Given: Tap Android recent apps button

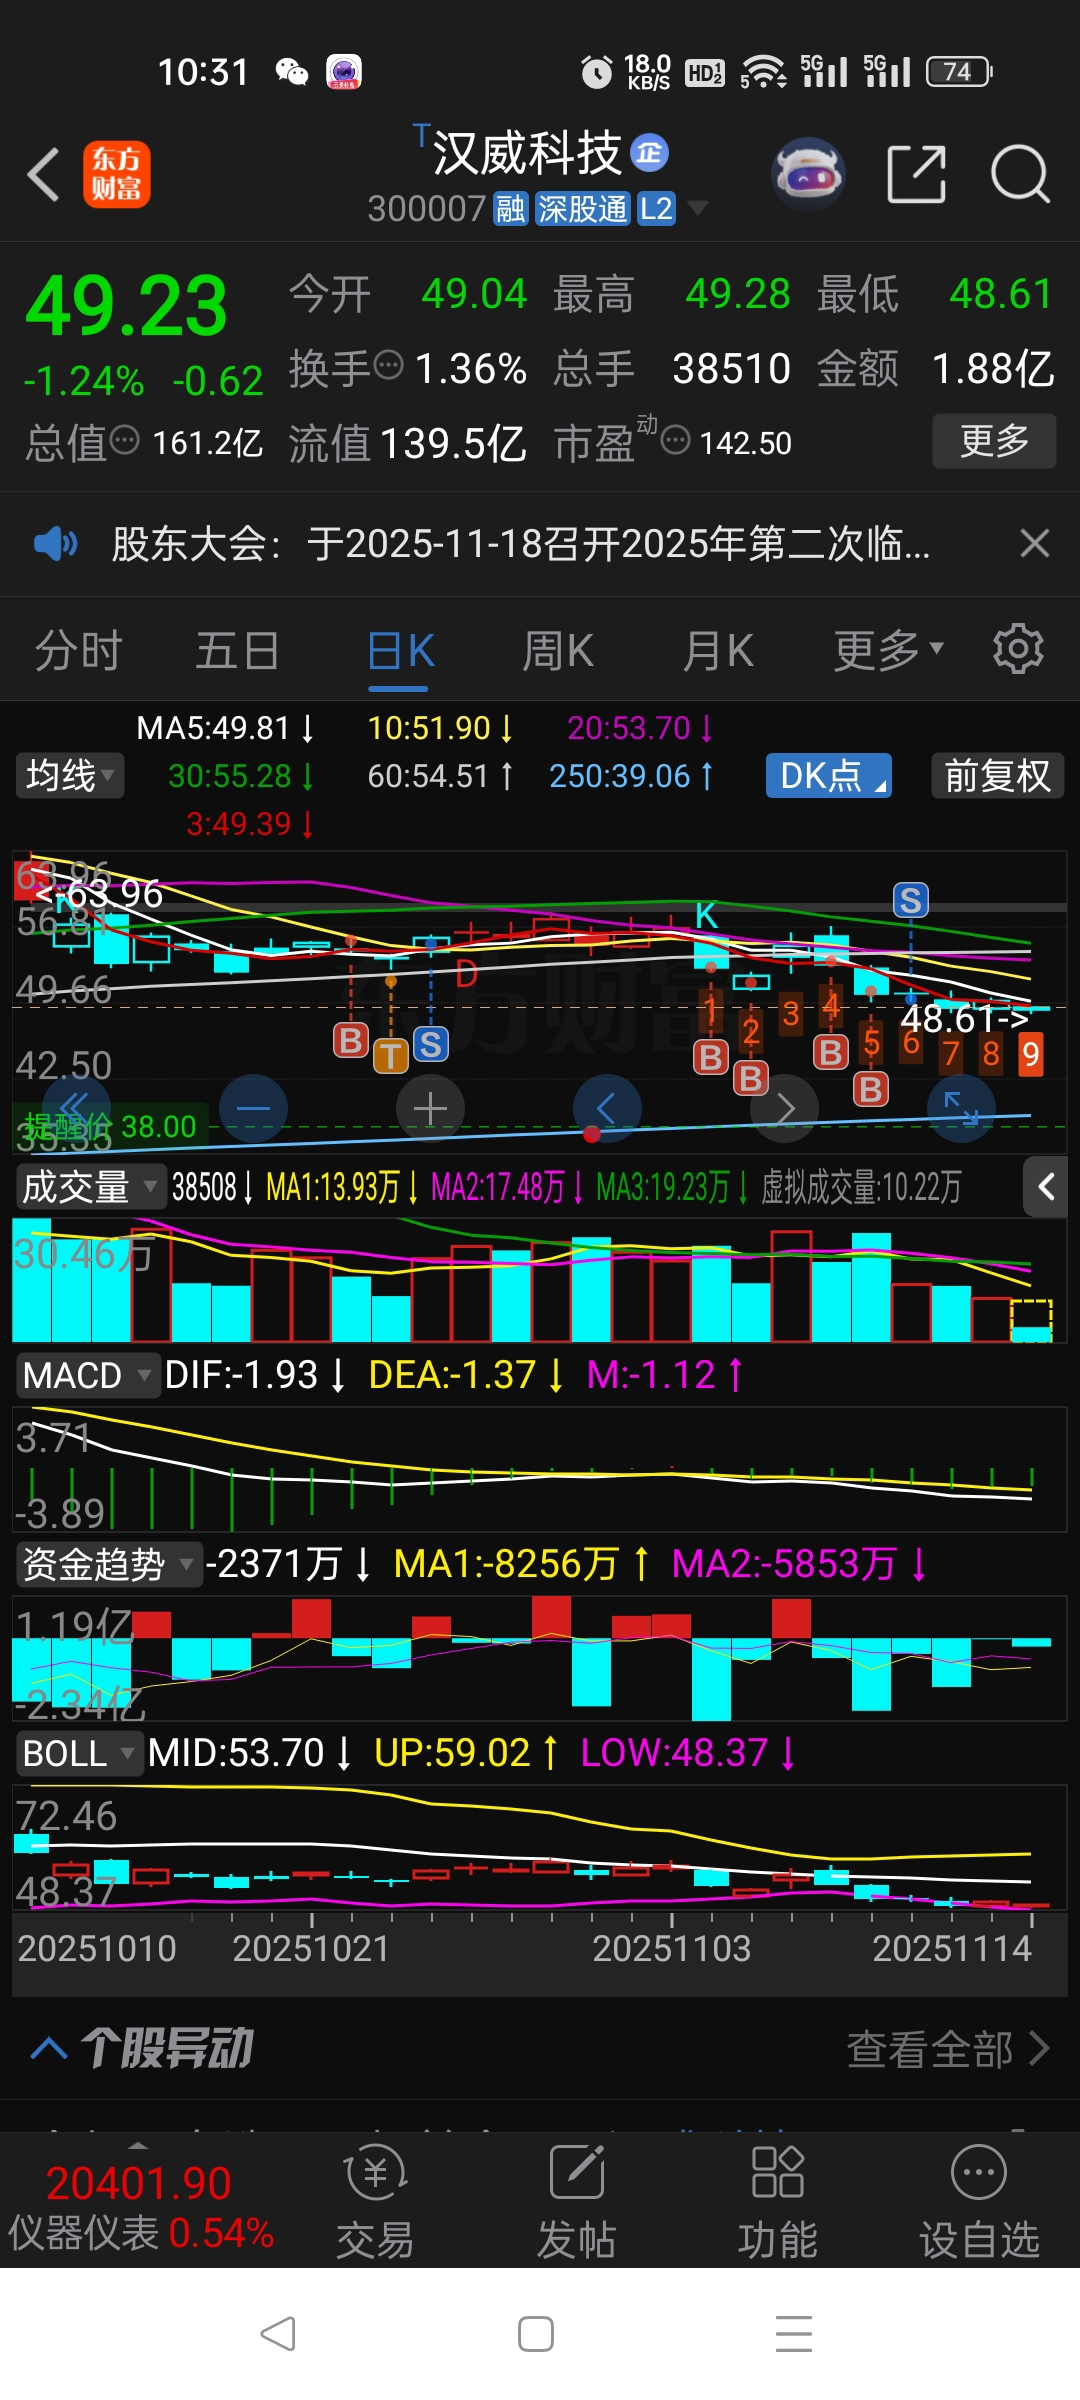Looking at the screenshot, I should 794,2334.
